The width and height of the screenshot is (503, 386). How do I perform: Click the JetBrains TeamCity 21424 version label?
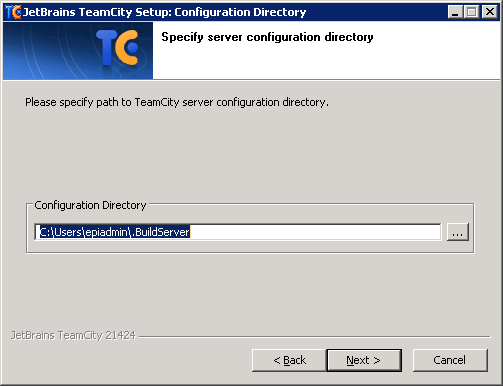73,335
